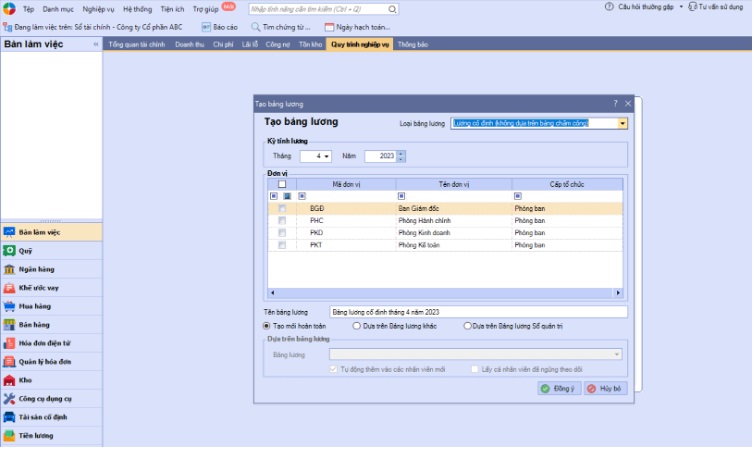Open Công cụ dụng cụ tools icon
This screenshot has width=755, height=450.
click(10, 398)
